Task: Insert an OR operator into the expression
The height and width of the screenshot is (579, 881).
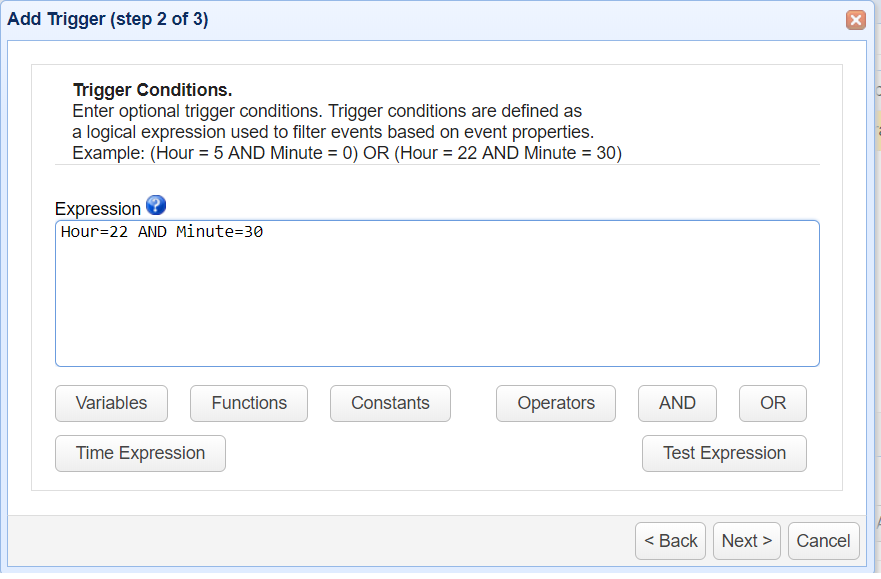Action: pyautogui.click(x=772, y=403)
